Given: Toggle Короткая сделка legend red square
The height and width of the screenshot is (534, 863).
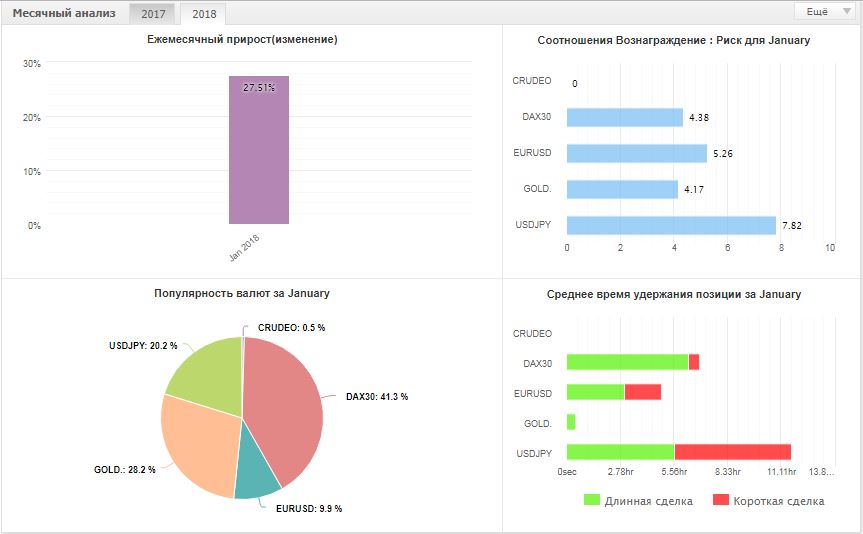Looking at the screenshot, I should 720,500.
